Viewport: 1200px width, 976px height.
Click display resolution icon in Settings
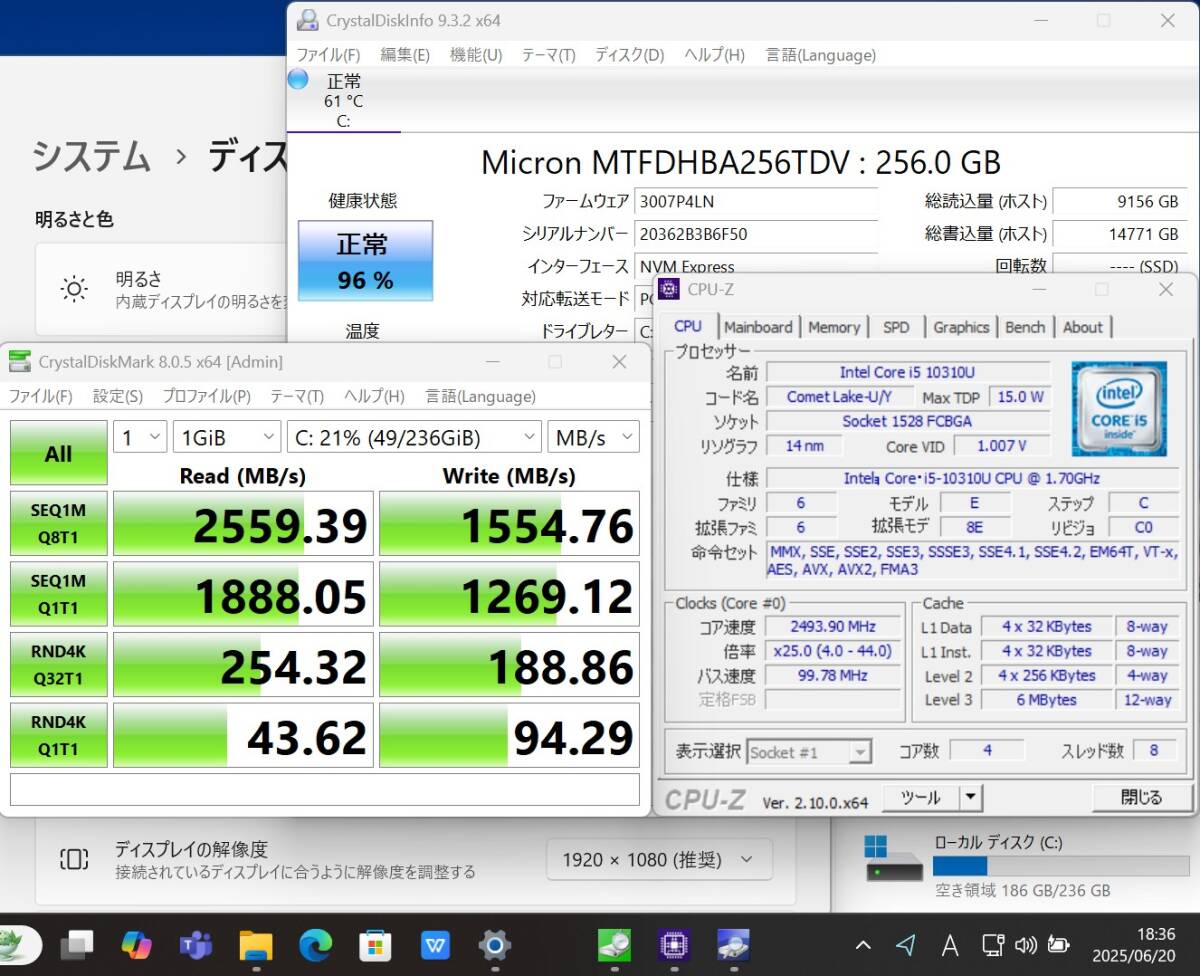pos(74,858)
